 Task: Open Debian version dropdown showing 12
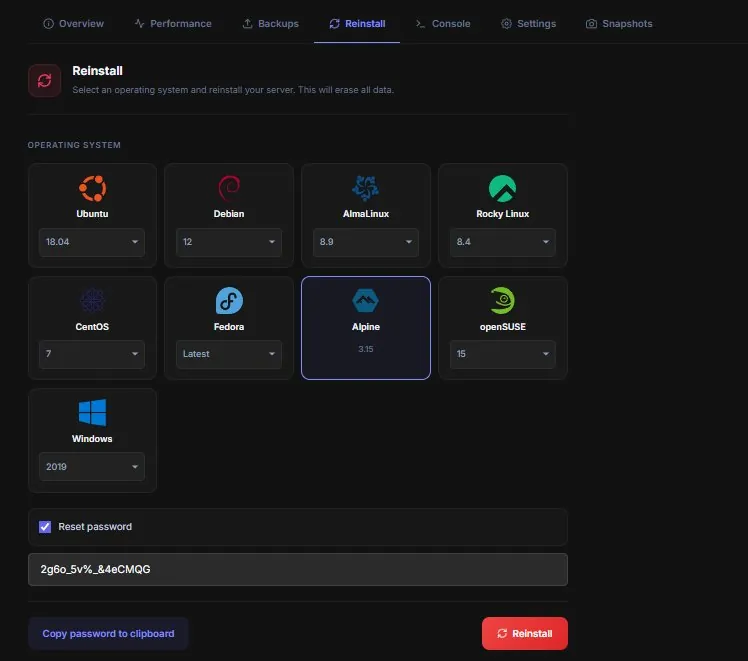(229, 242)
